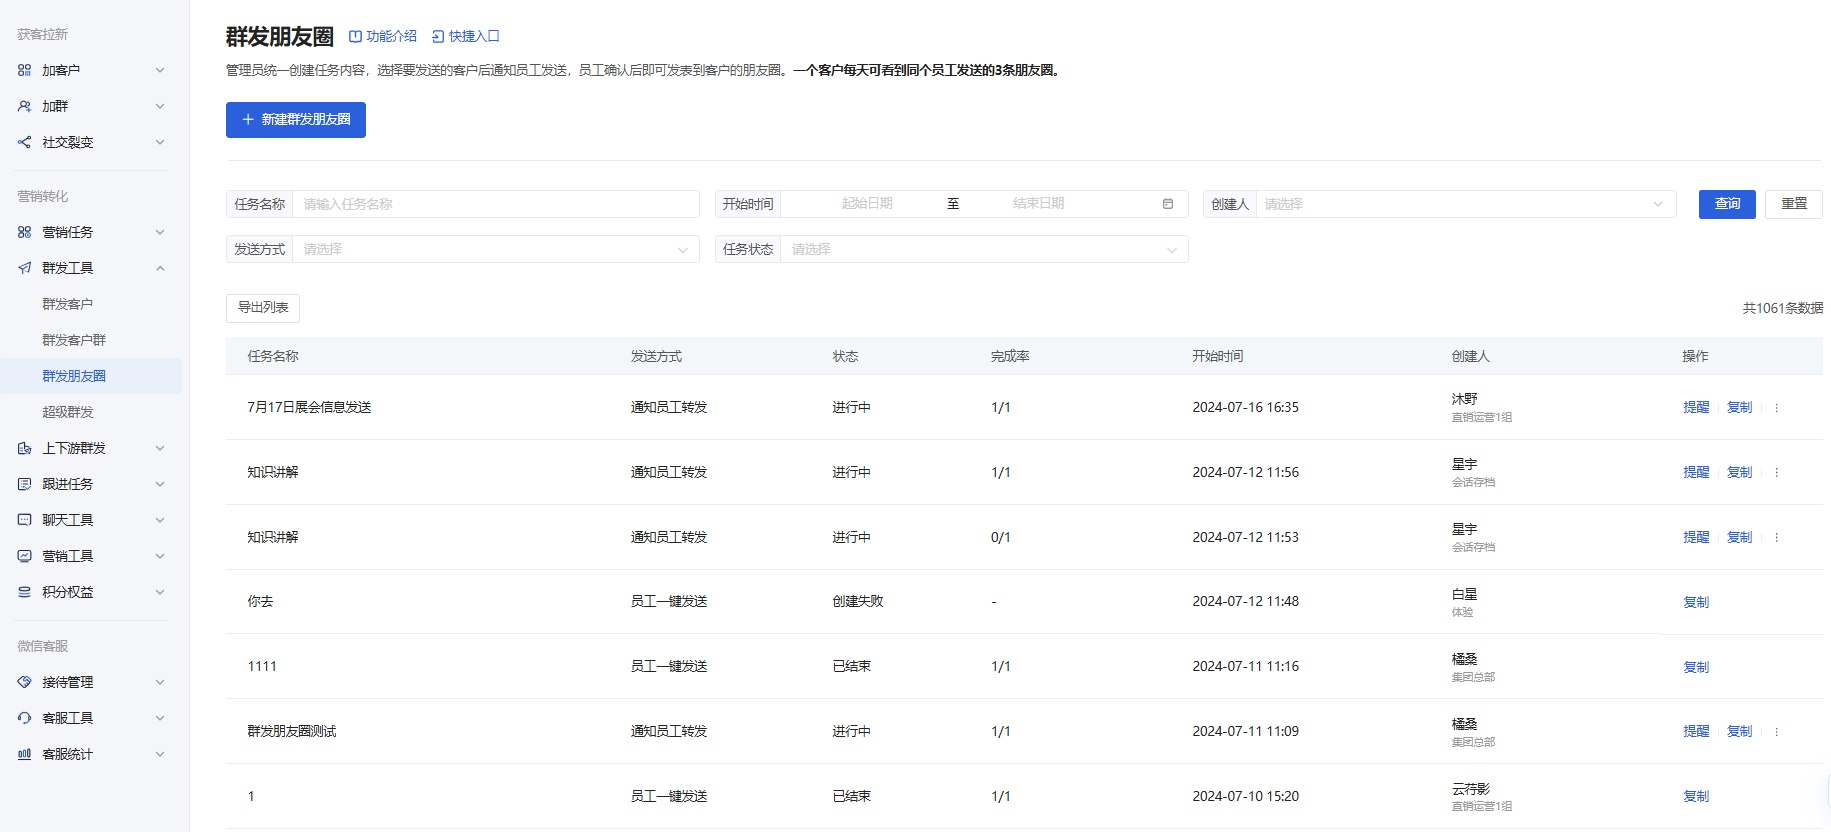Expand the 加客户 menu chevron

[x=160, y=70]
